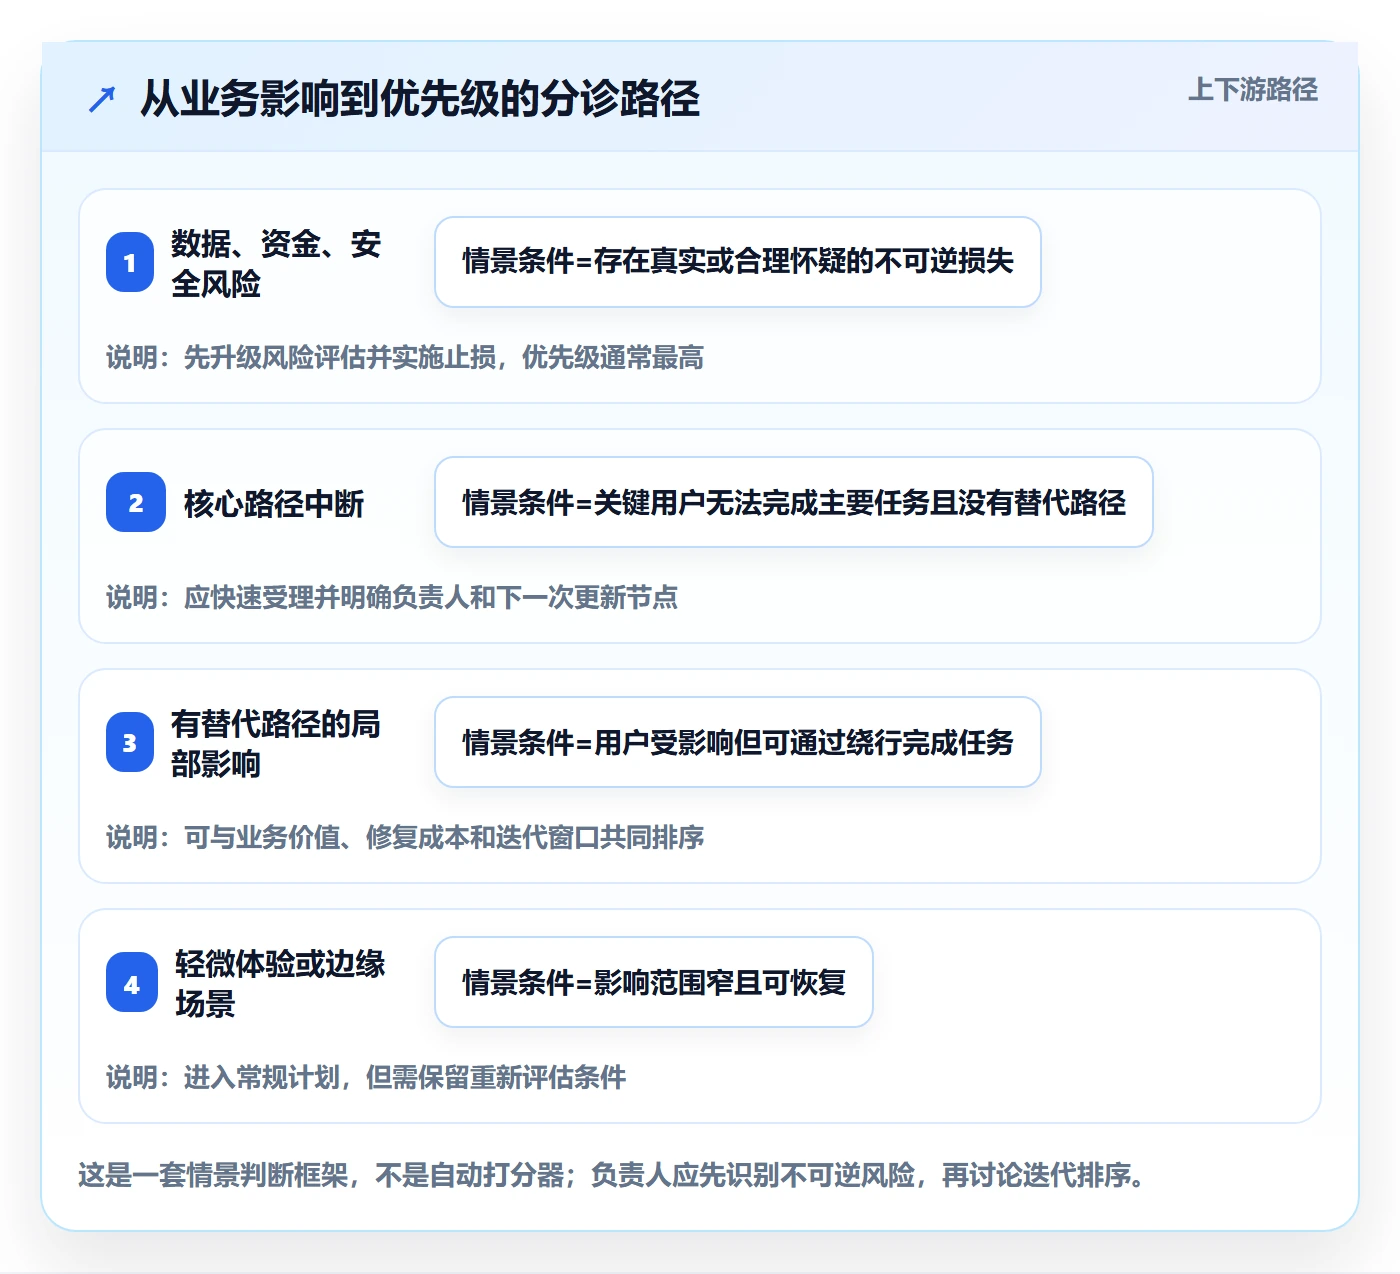Select the heading 核心路径中断

[x=274, y=503]
